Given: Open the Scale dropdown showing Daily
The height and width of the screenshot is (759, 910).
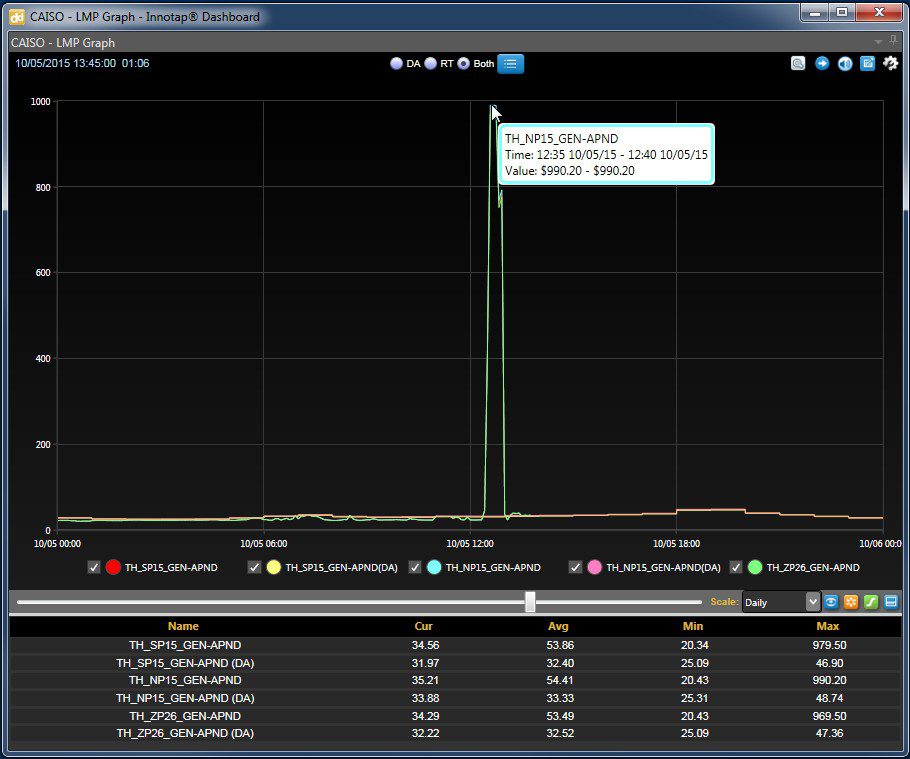Looking at the screenshot, I should [x=781, y=602].
